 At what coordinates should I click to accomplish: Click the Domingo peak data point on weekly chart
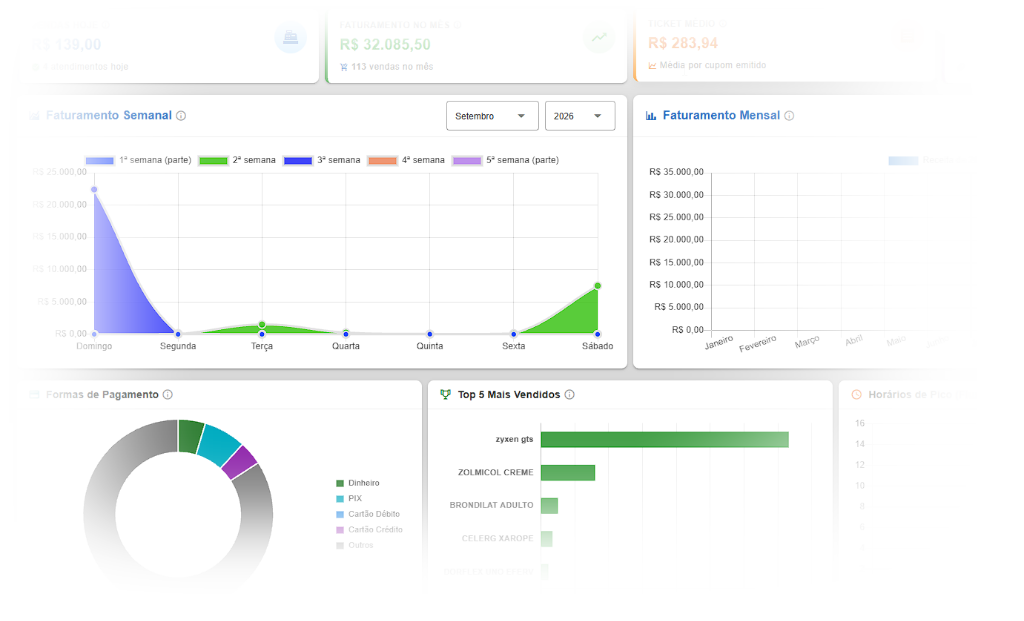[94, 190]
